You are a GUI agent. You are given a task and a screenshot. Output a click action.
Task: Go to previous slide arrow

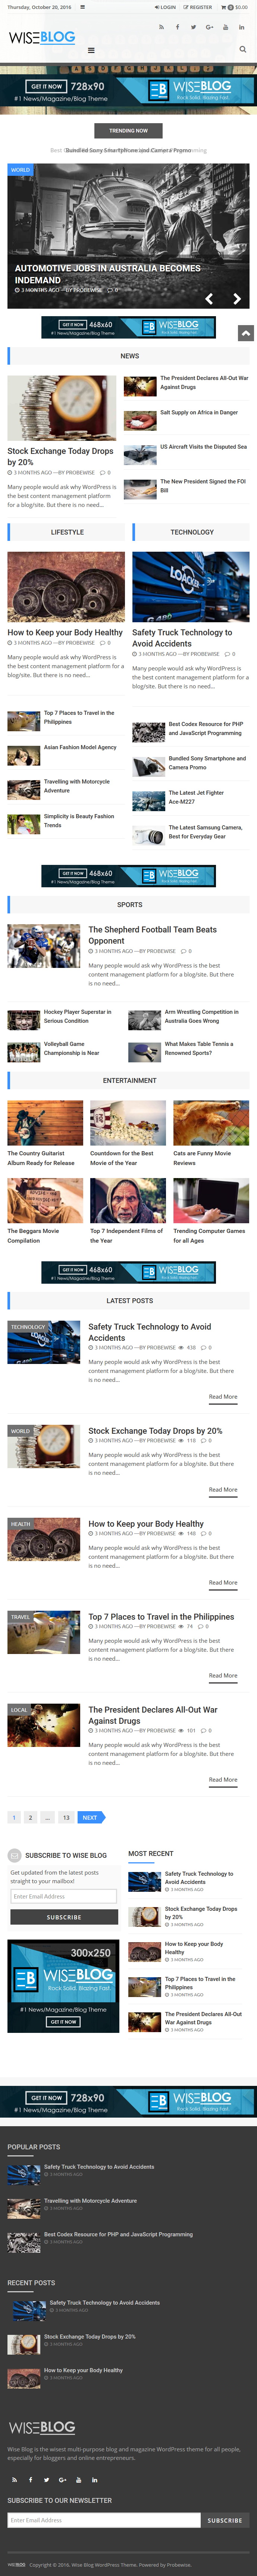[209, 299]
